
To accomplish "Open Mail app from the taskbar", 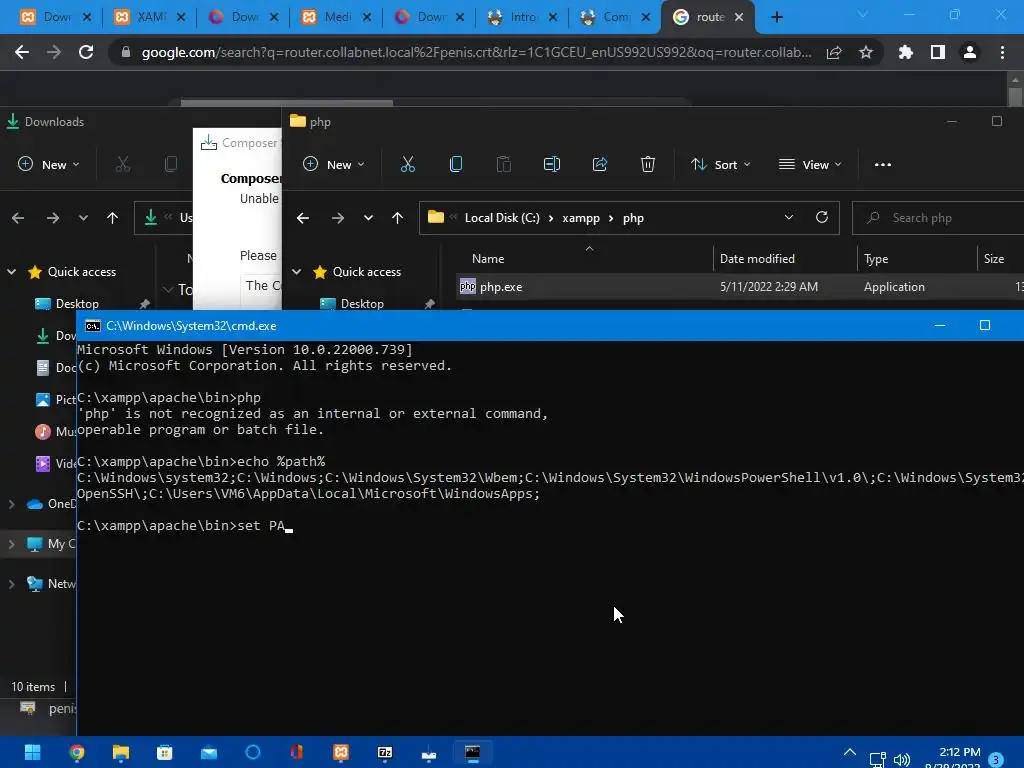I will (x=209, y=752).
